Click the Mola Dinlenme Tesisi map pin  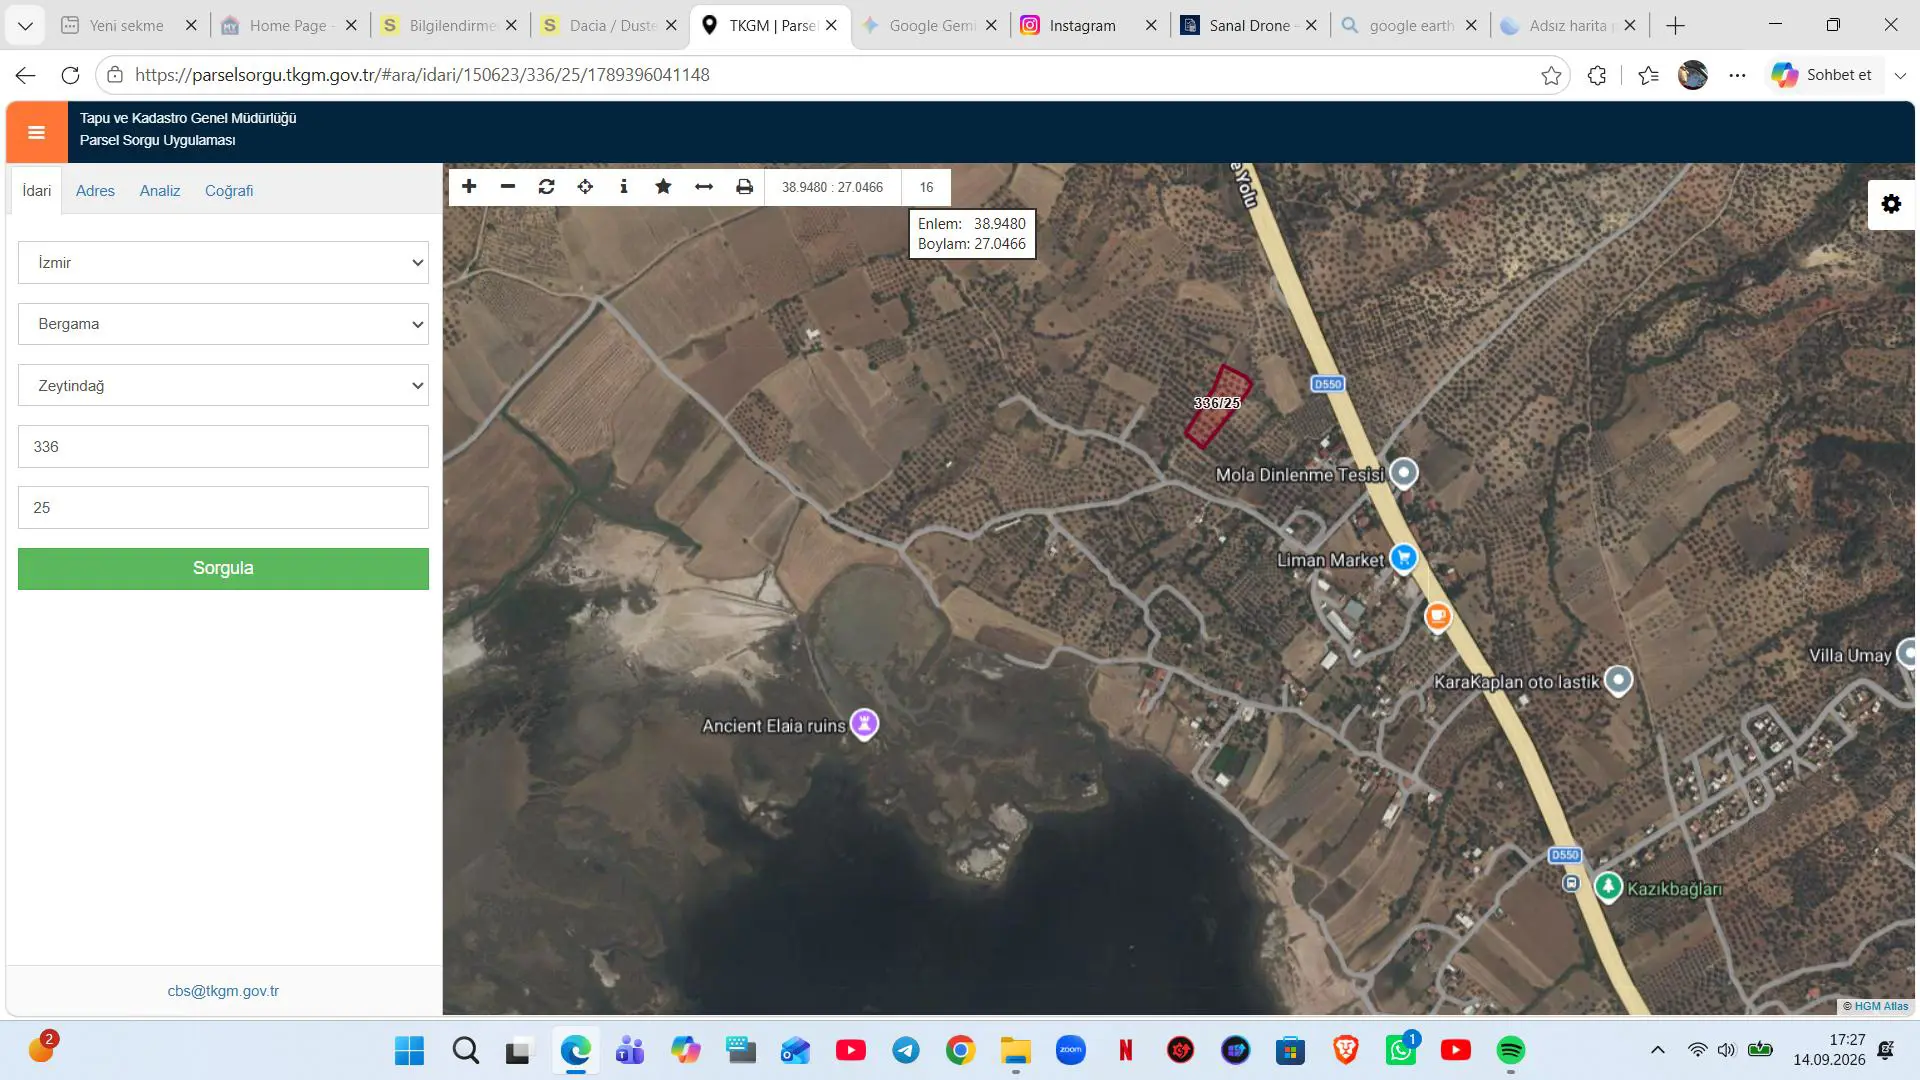(x=1404, y=472)
